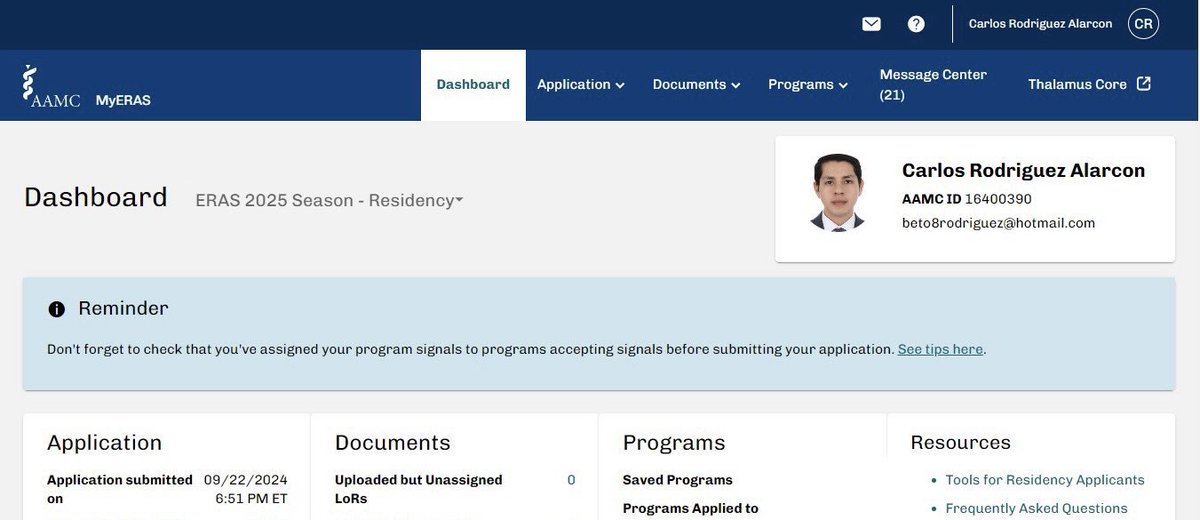
Task: Click the Resources card heading
Action: (961, 443)
